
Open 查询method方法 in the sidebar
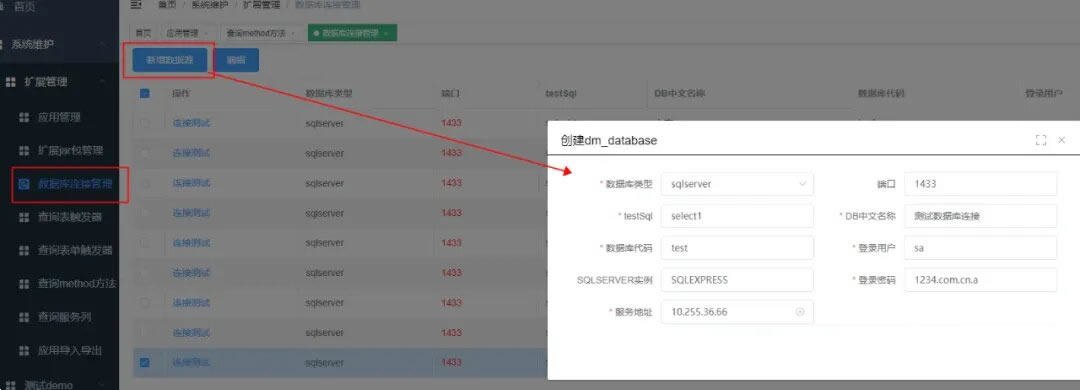(77, 283)
